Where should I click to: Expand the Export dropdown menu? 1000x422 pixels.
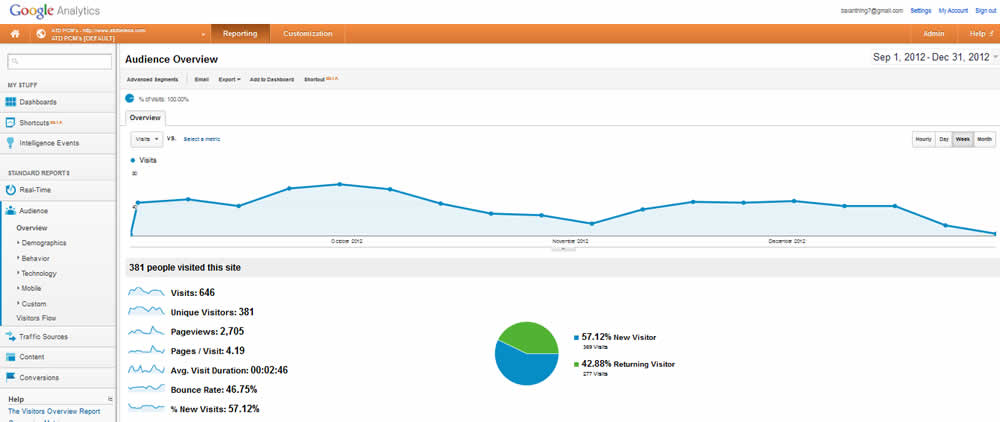(x=230, y=78)
